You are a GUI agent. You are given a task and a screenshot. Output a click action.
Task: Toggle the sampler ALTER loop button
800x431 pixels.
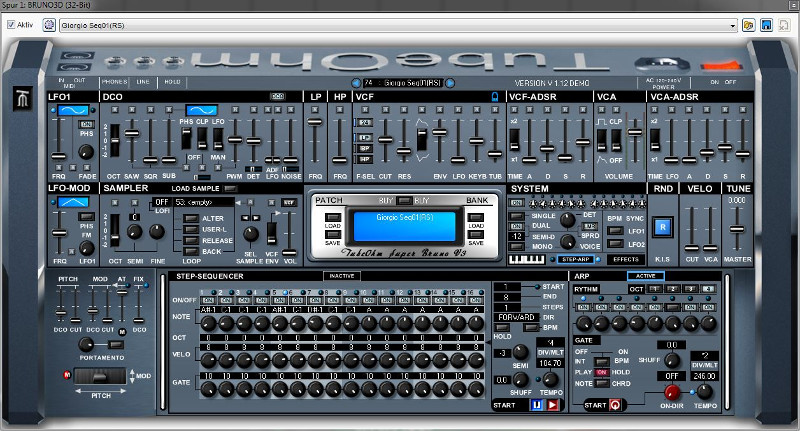[191, 218]
